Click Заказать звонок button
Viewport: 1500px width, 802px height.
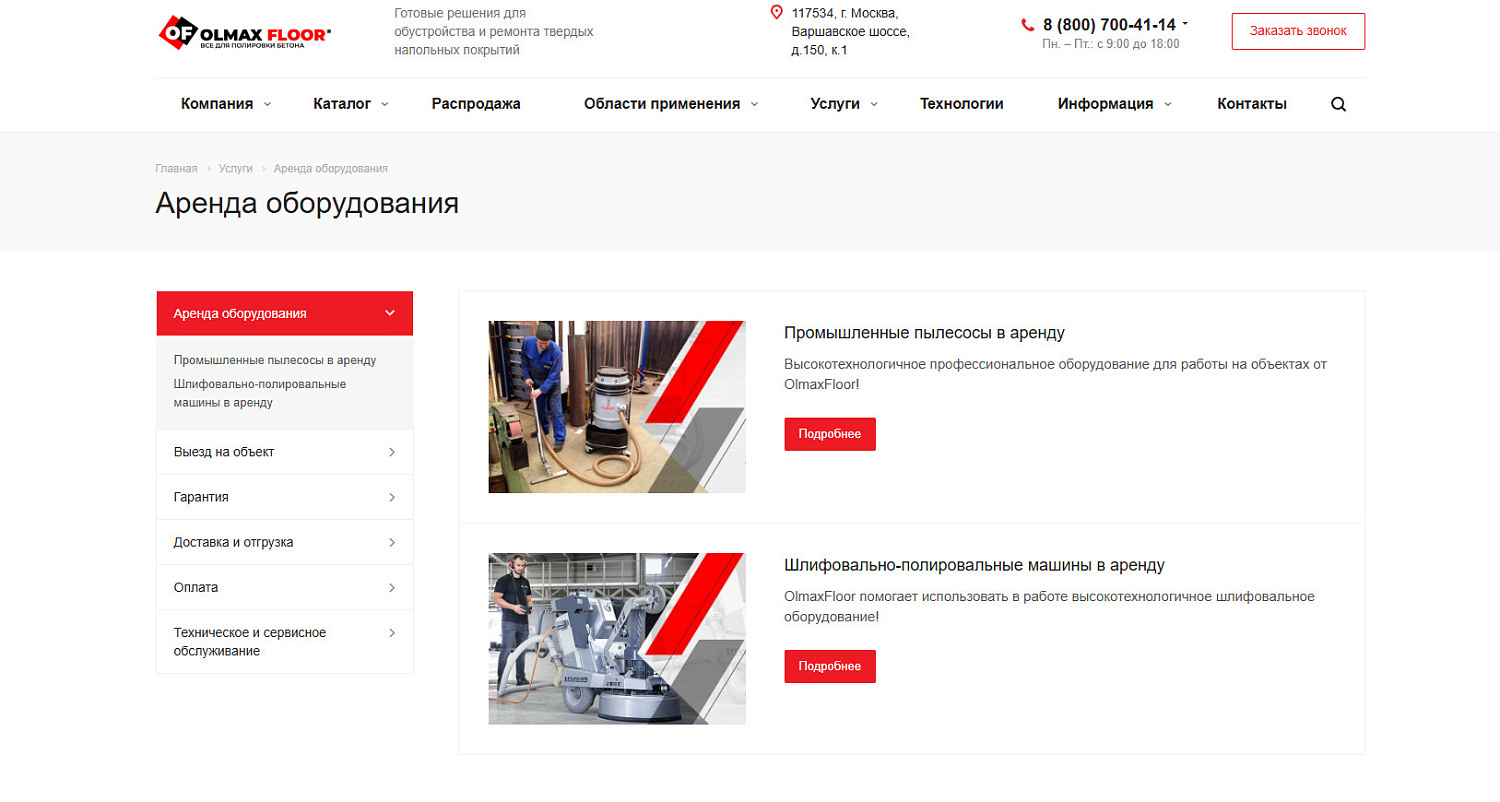pos(1297,31)
